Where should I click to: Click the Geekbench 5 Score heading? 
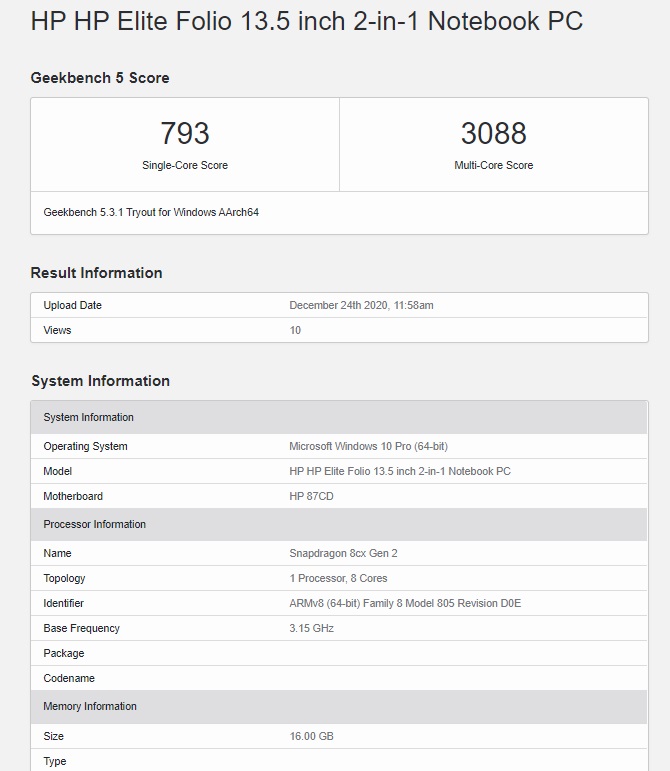pyautogui.click(x=100, y=78)
